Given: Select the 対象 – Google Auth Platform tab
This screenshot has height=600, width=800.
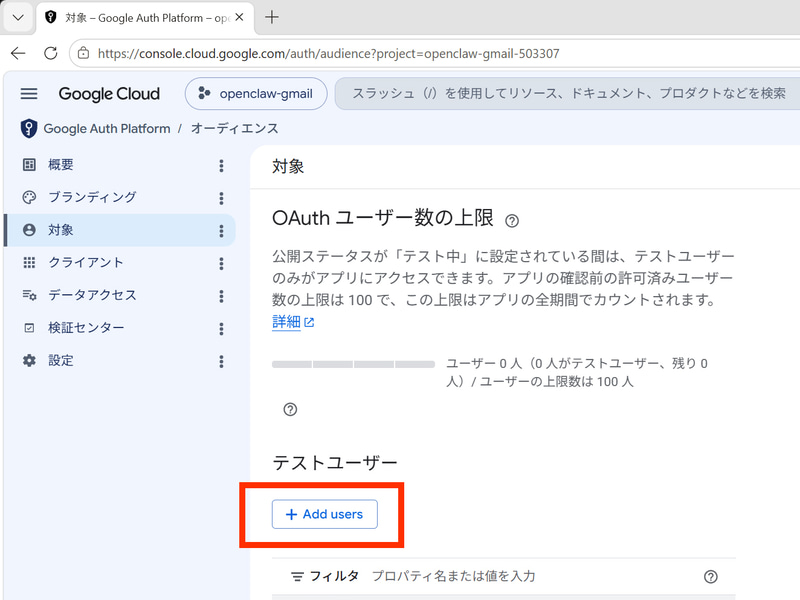Looking at the screenshot, I should coord(145,18).
